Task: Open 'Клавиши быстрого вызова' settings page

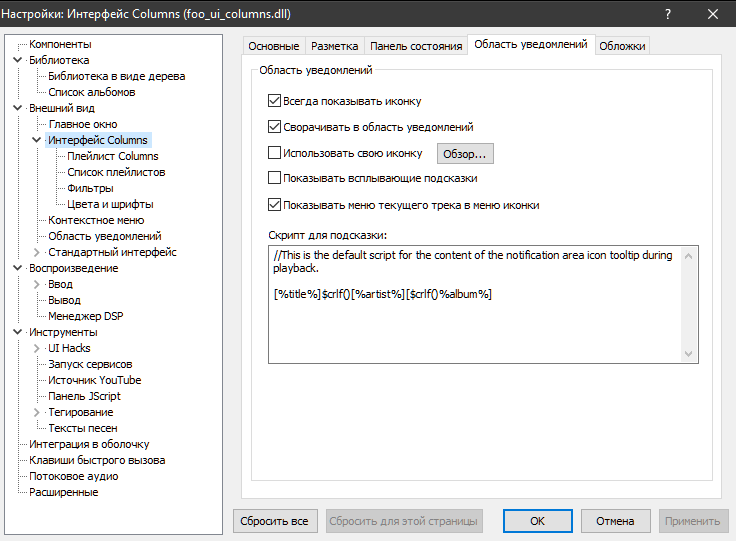Action: pyautogui.click(x=97, y=460)
